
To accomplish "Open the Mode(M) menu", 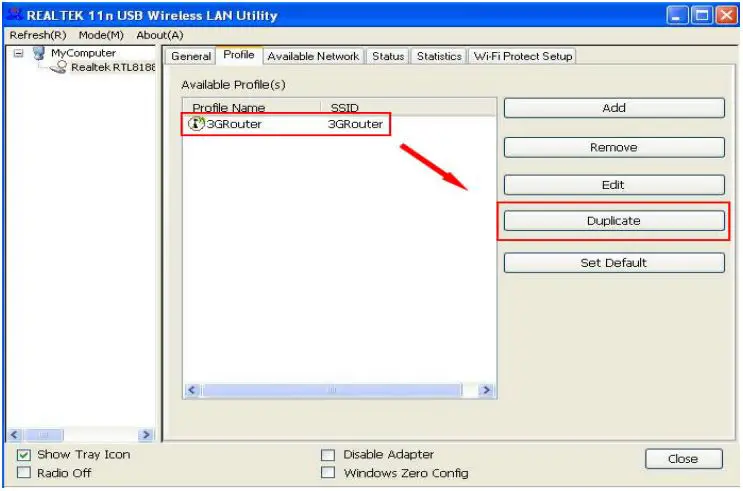I will pos(101,35).
